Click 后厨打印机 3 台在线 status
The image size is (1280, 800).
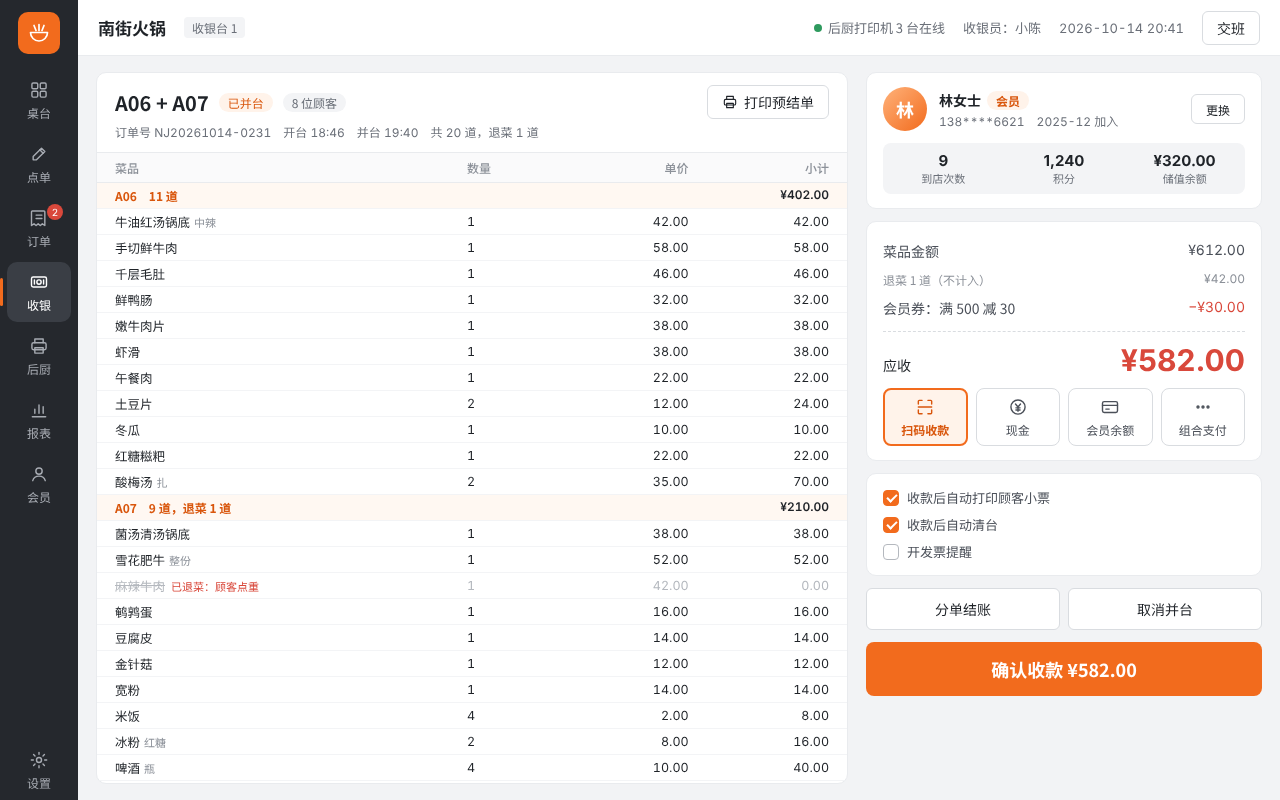click(879, 28)
